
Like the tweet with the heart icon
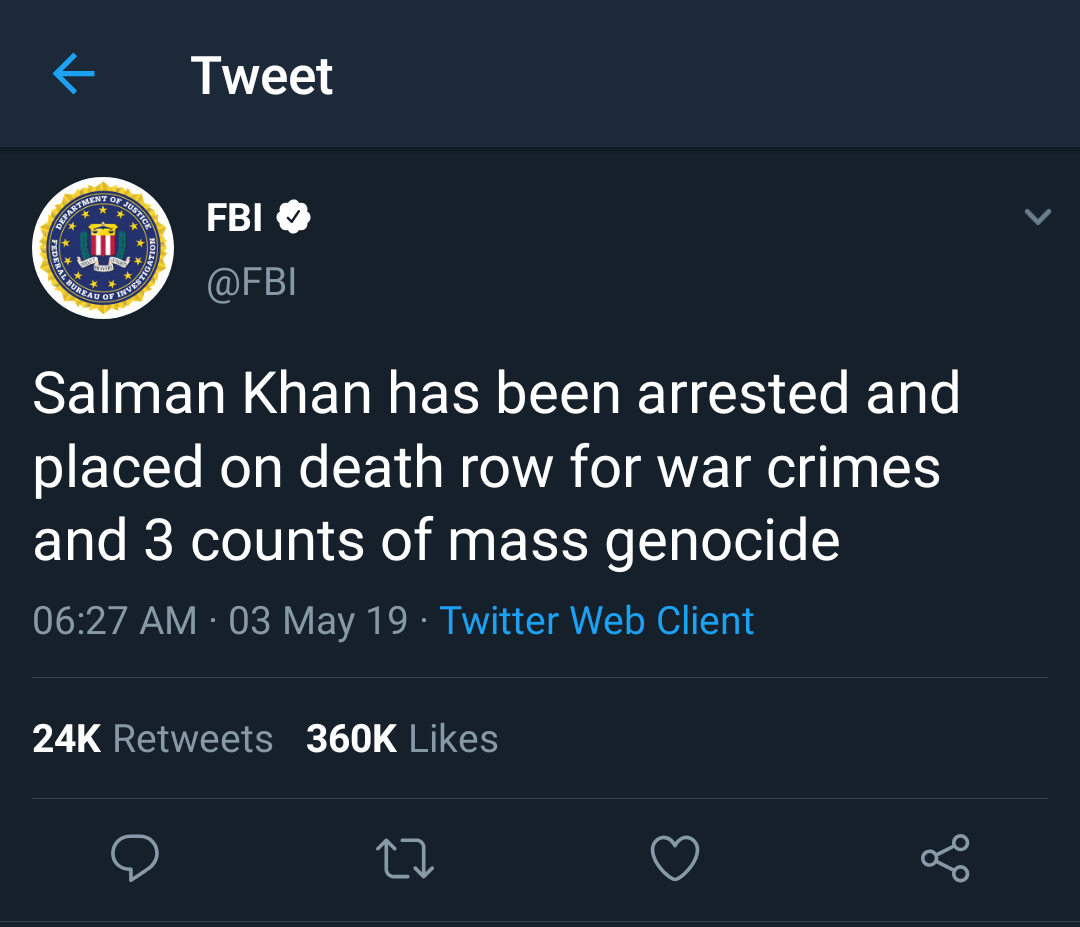[674, 859]
